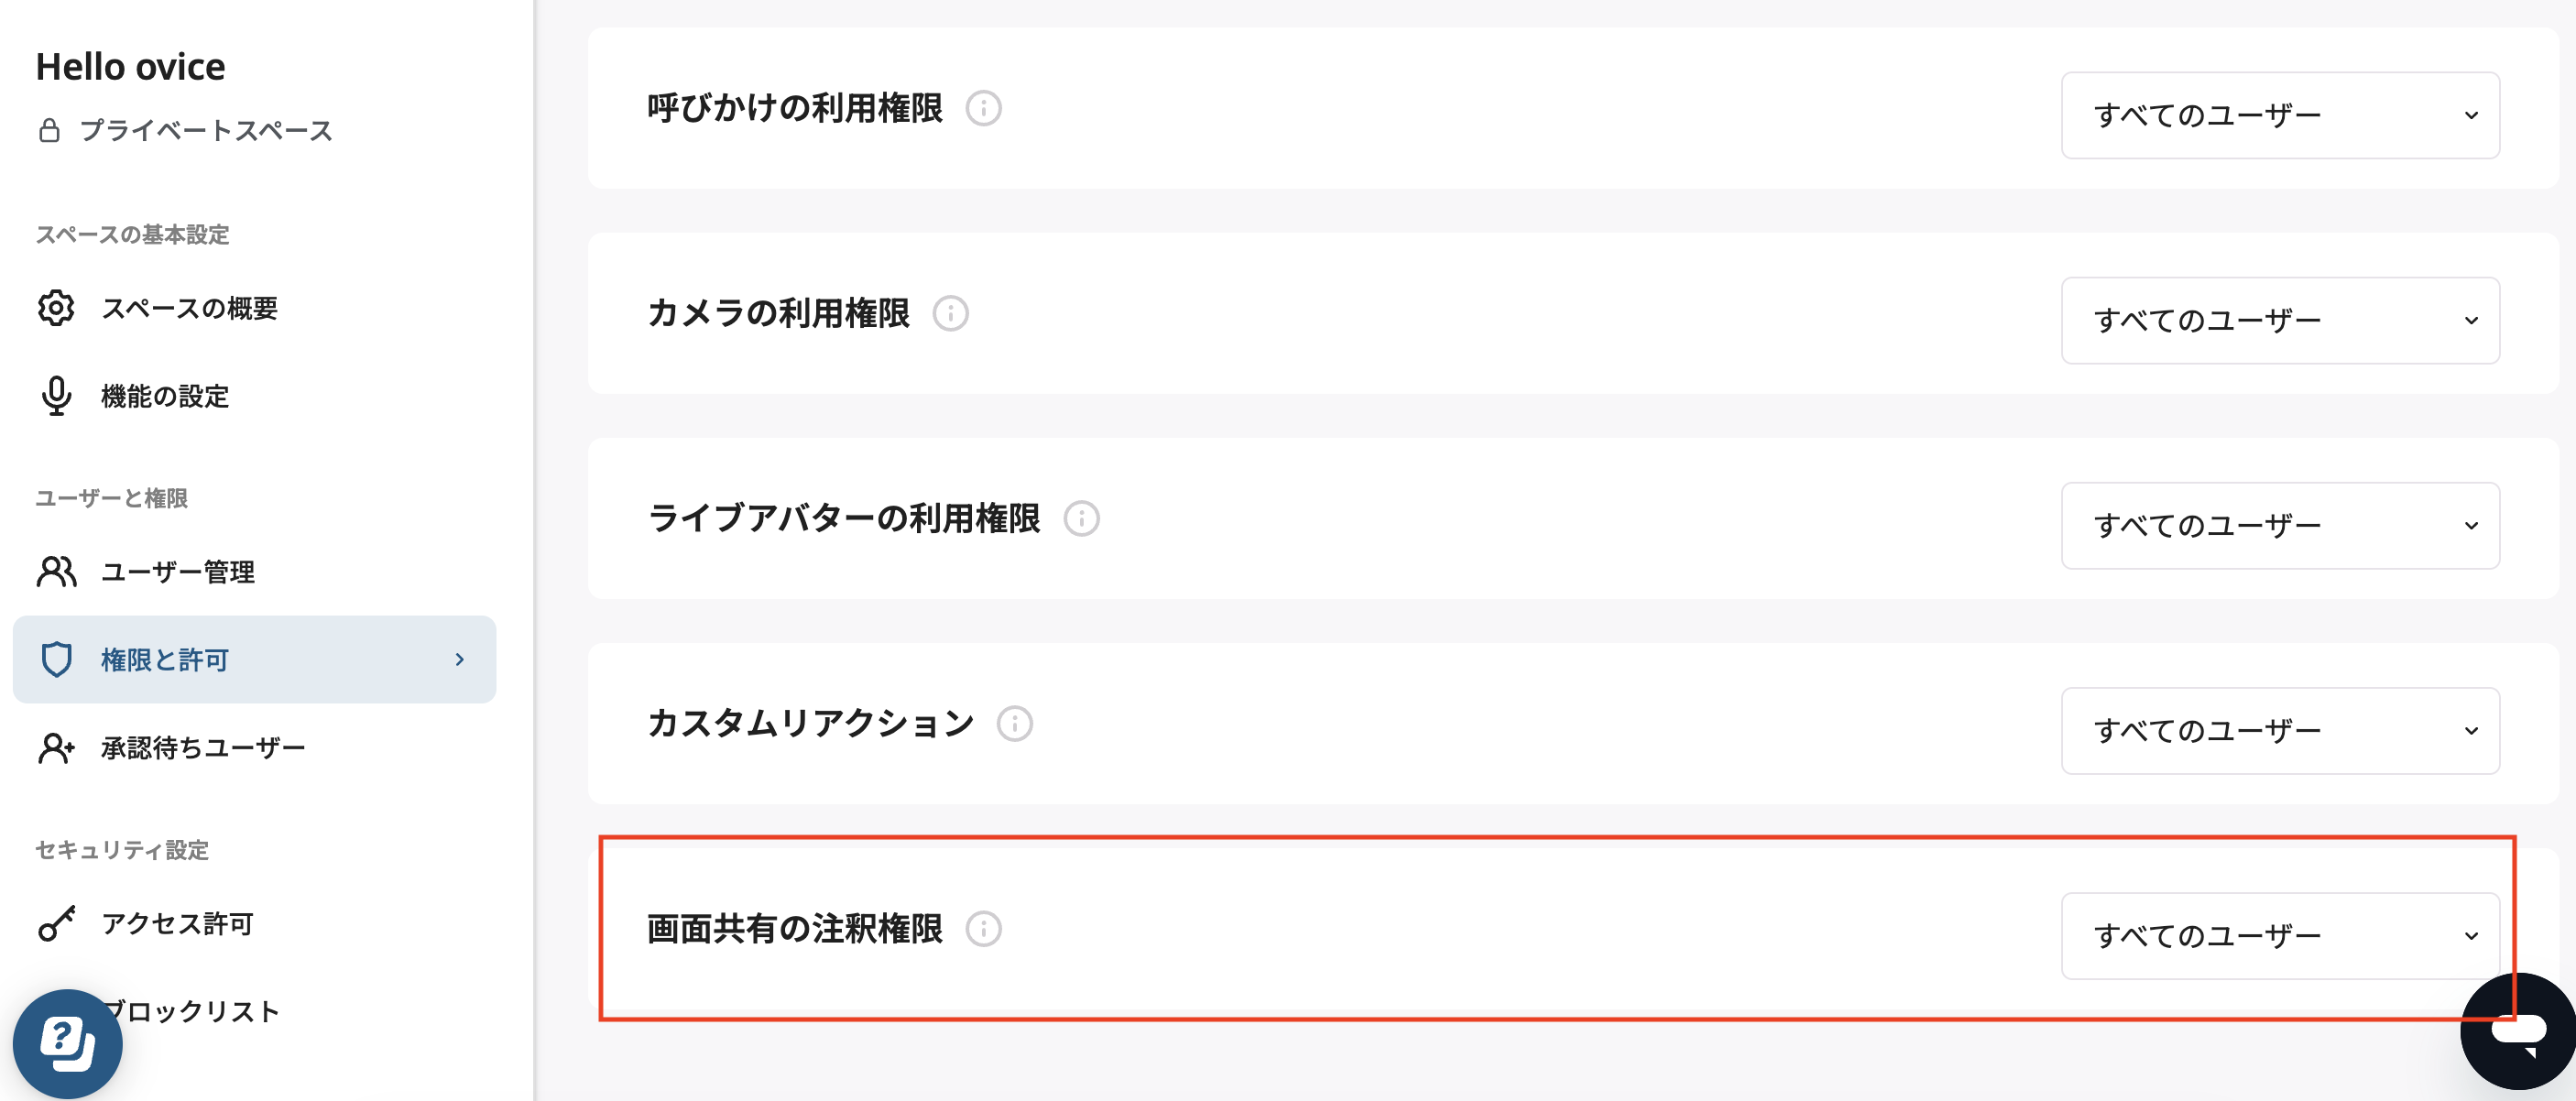Click the Hello ovice space title
The image size is (2576, 1101).
pyautogui.click(x=130, y=65)
